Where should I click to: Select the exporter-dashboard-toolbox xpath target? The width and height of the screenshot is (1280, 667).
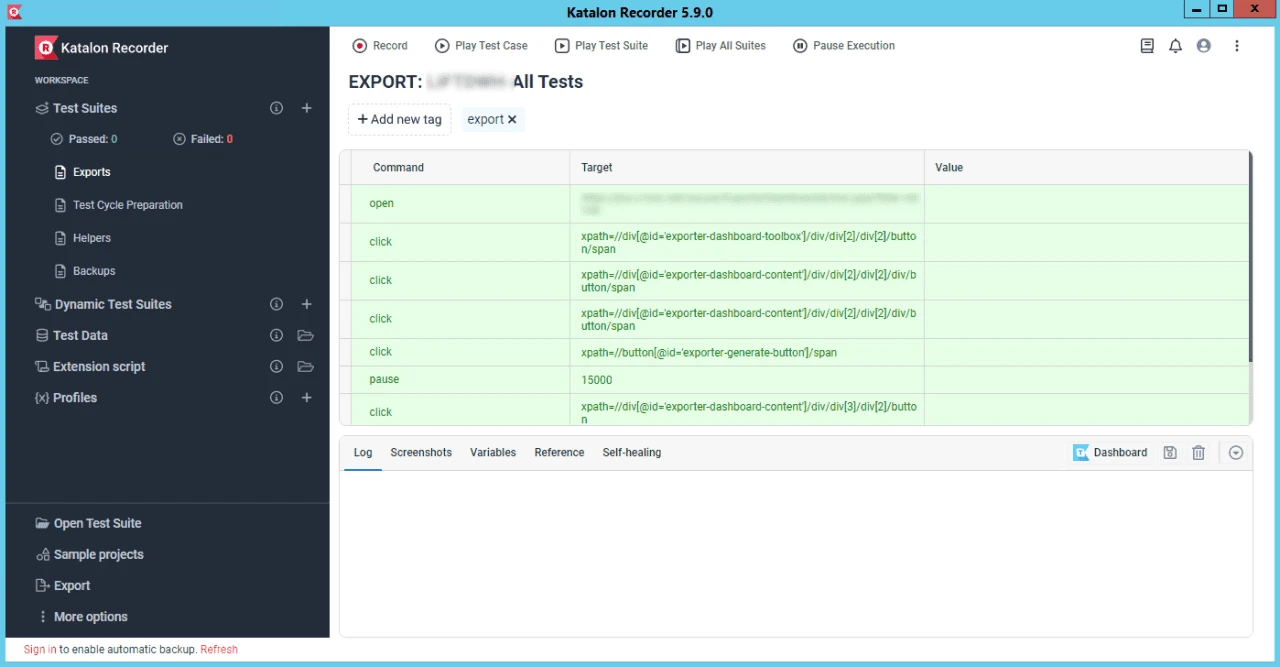point(748,243)
